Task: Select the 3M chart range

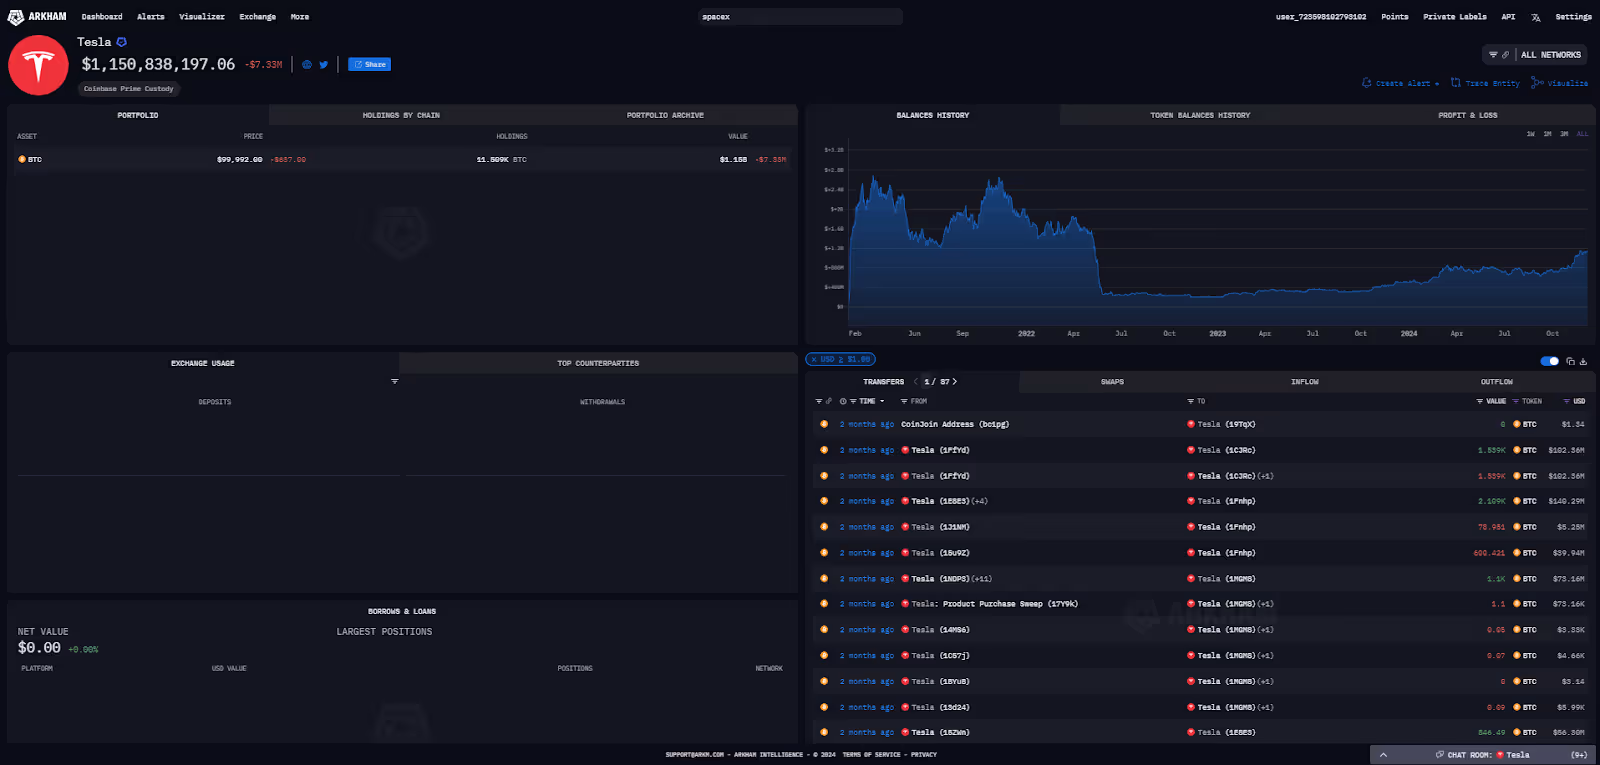Action: (1564, 134)
